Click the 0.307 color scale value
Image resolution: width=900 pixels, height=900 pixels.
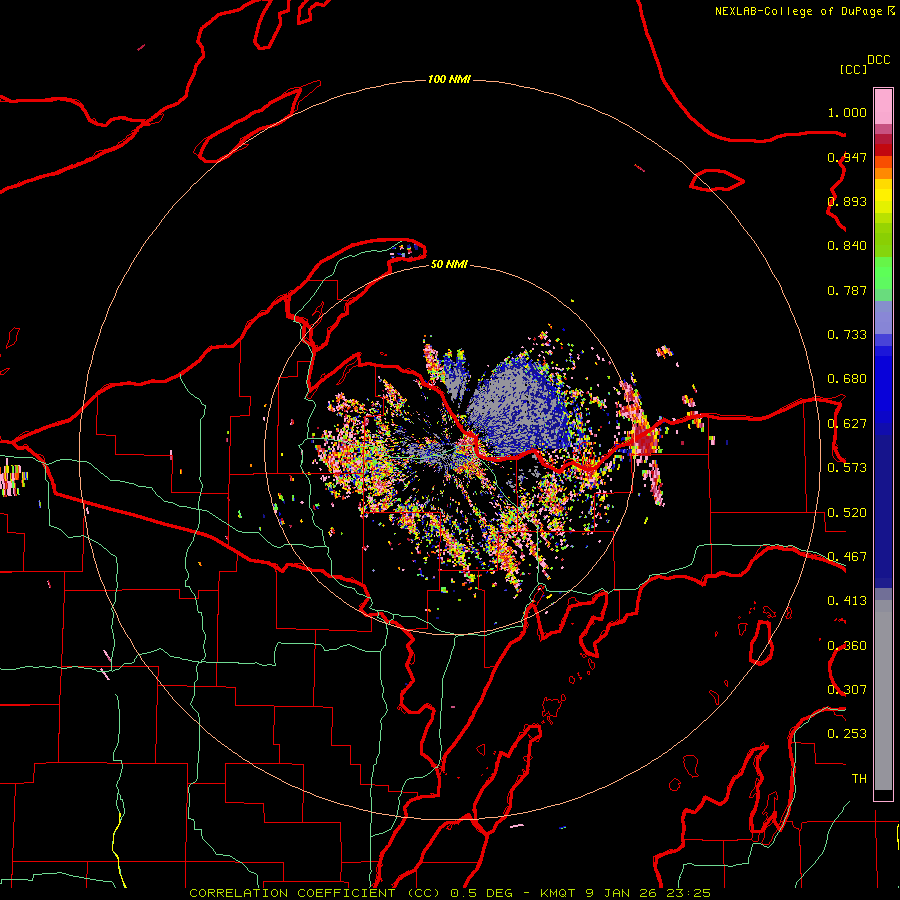coord(847,690)
